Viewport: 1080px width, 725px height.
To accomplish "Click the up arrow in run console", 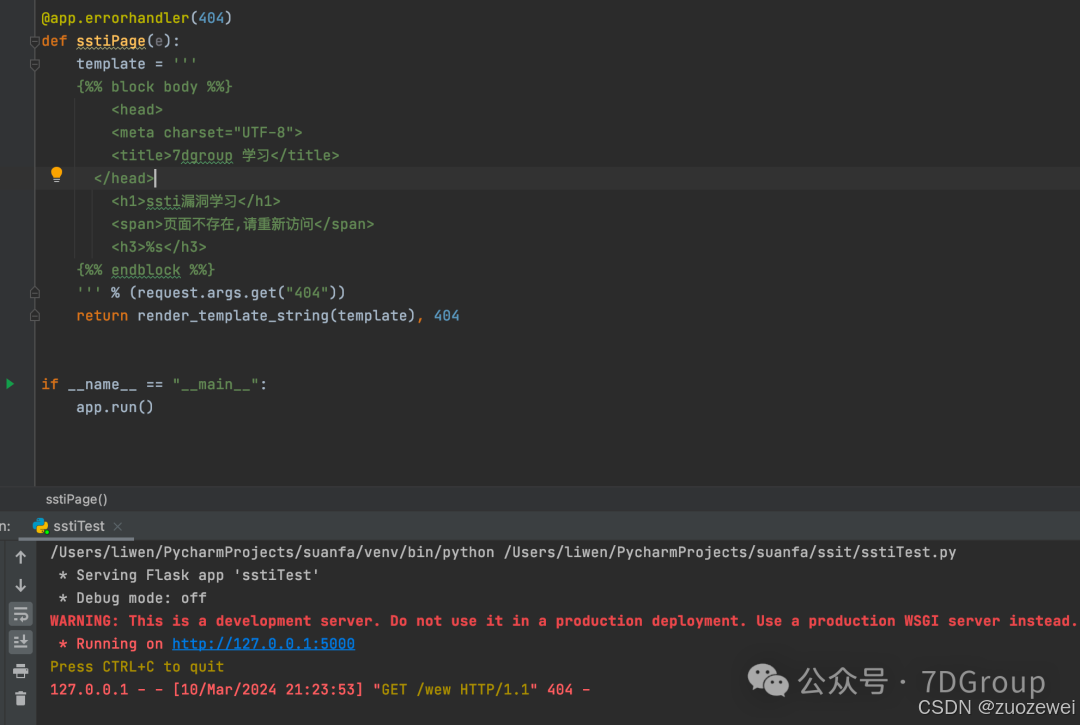I will coord(21,557).
